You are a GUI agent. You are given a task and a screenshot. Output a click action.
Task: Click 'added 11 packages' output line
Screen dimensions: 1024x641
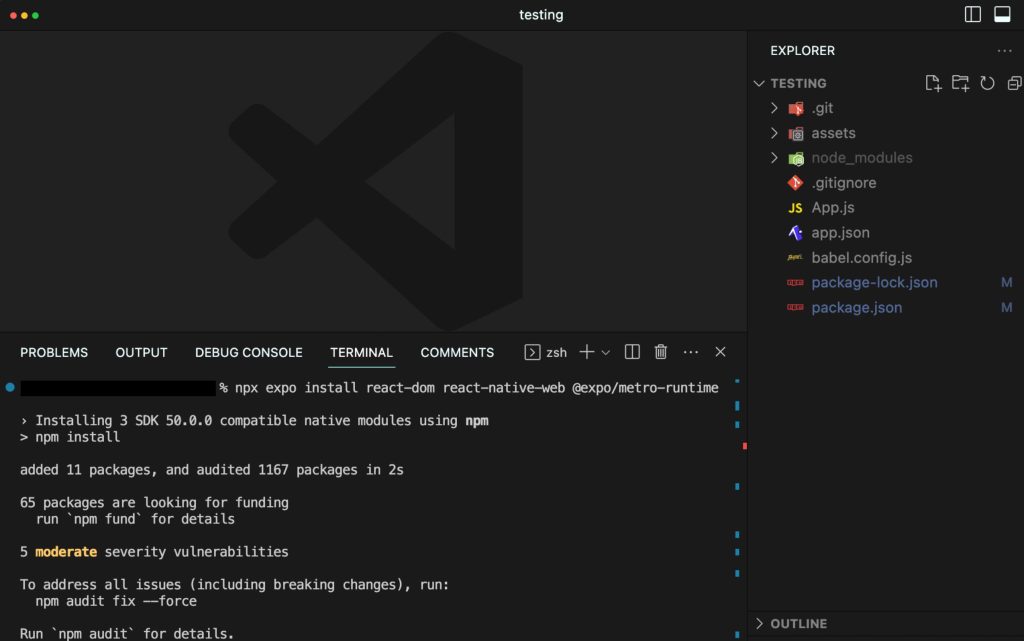tap(212, 470)
